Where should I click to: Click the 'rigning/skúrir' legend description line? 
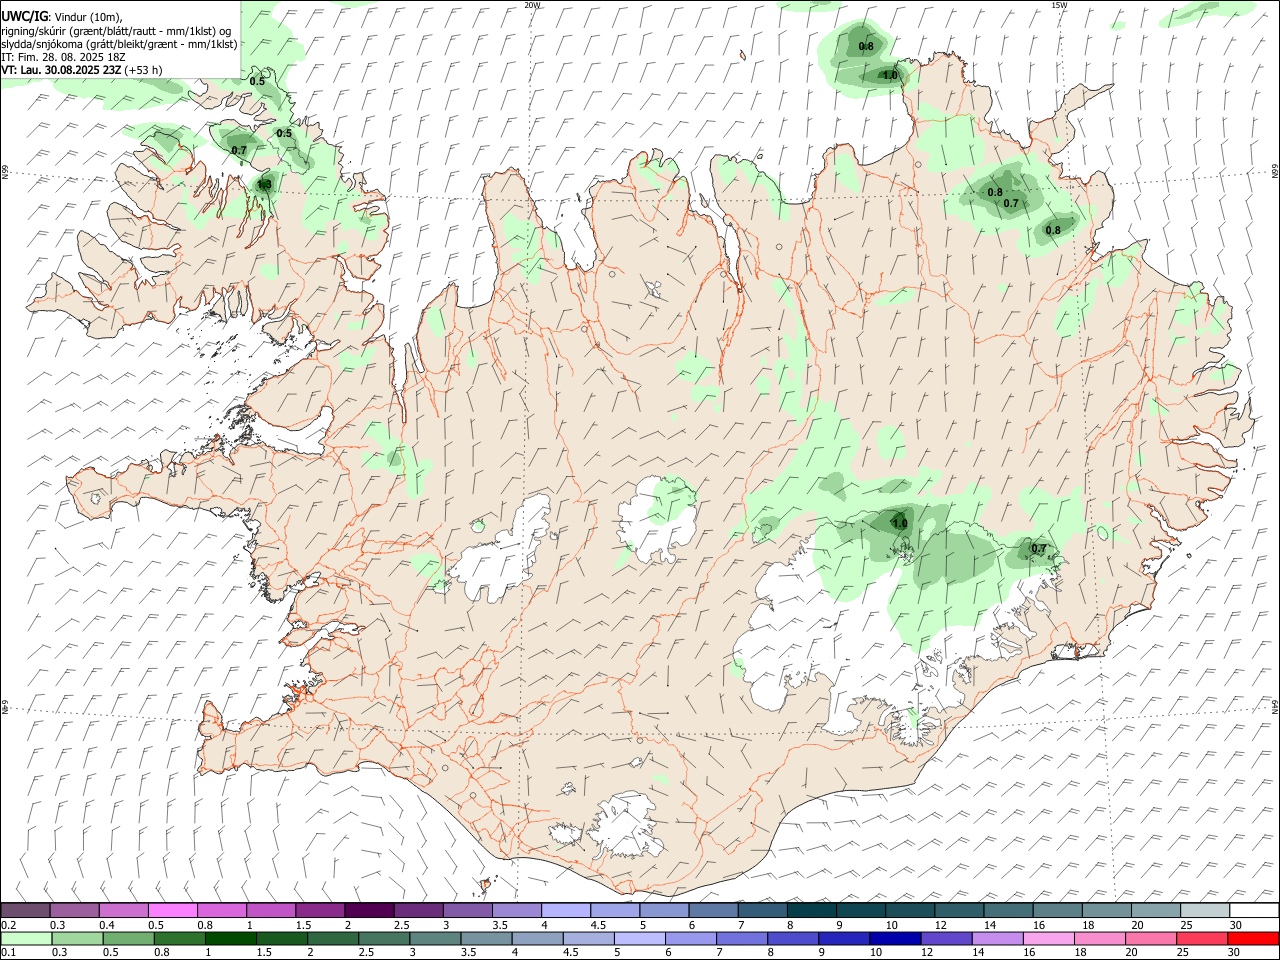click(116, 31)
